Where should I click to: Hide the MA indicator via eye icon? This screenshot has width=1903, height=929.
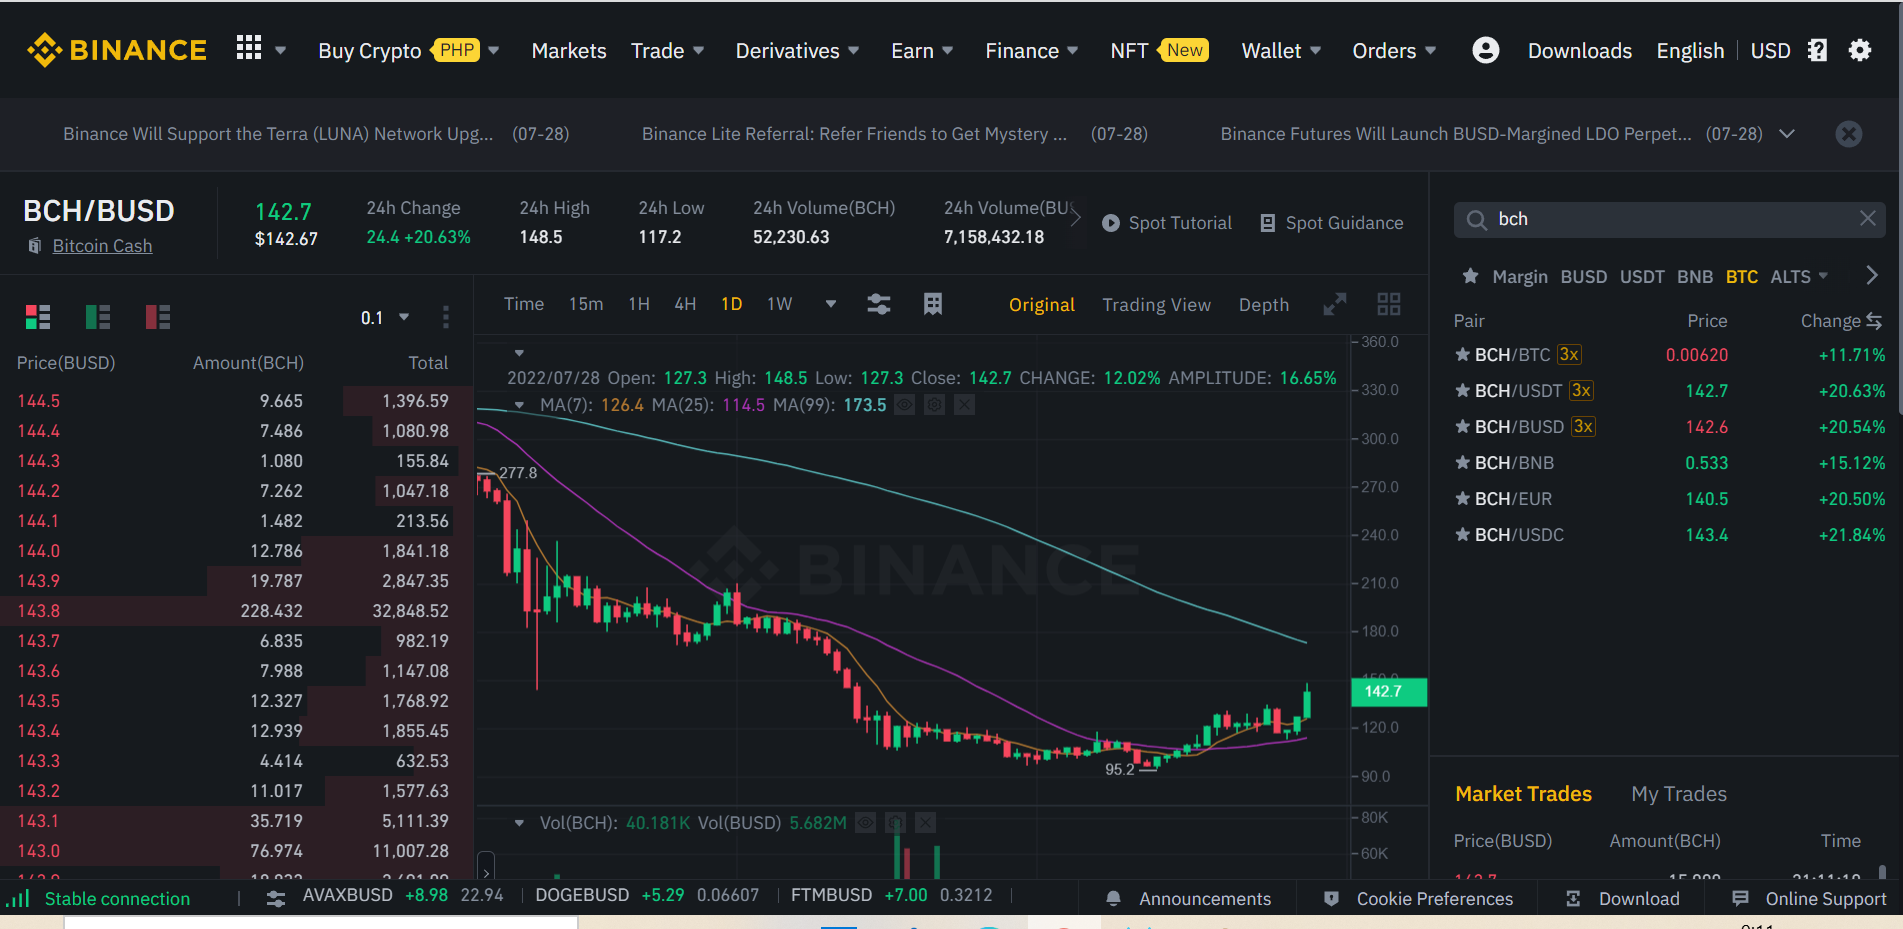click(904, 405)
